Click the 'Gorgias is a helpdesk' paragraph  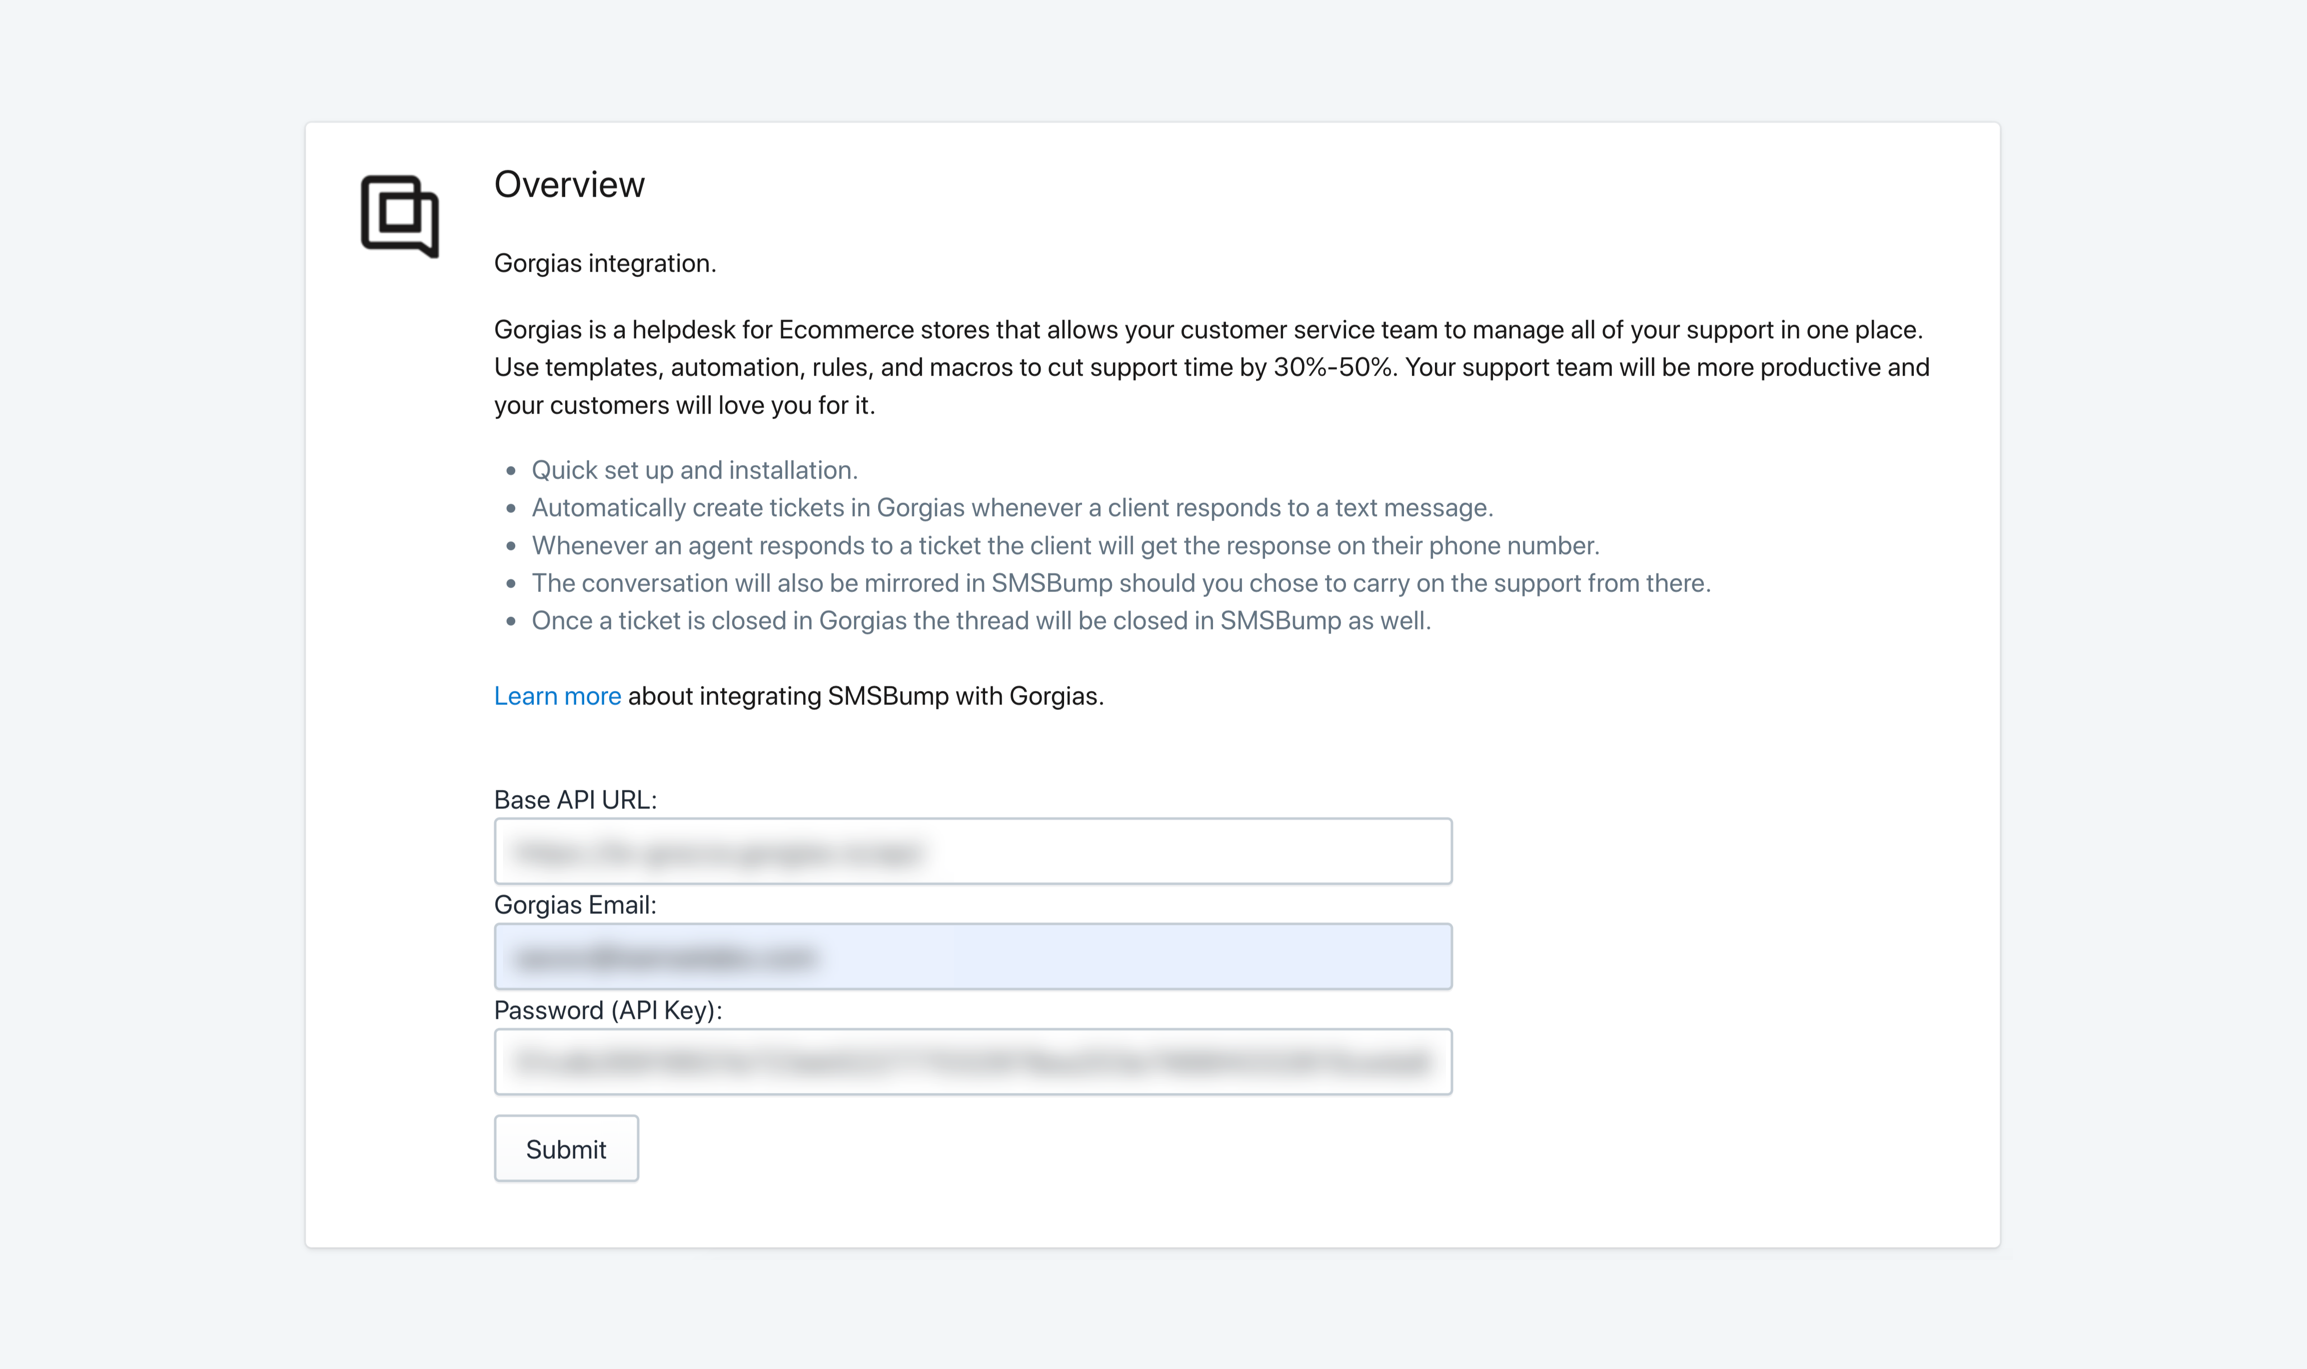pos(1212,367)
